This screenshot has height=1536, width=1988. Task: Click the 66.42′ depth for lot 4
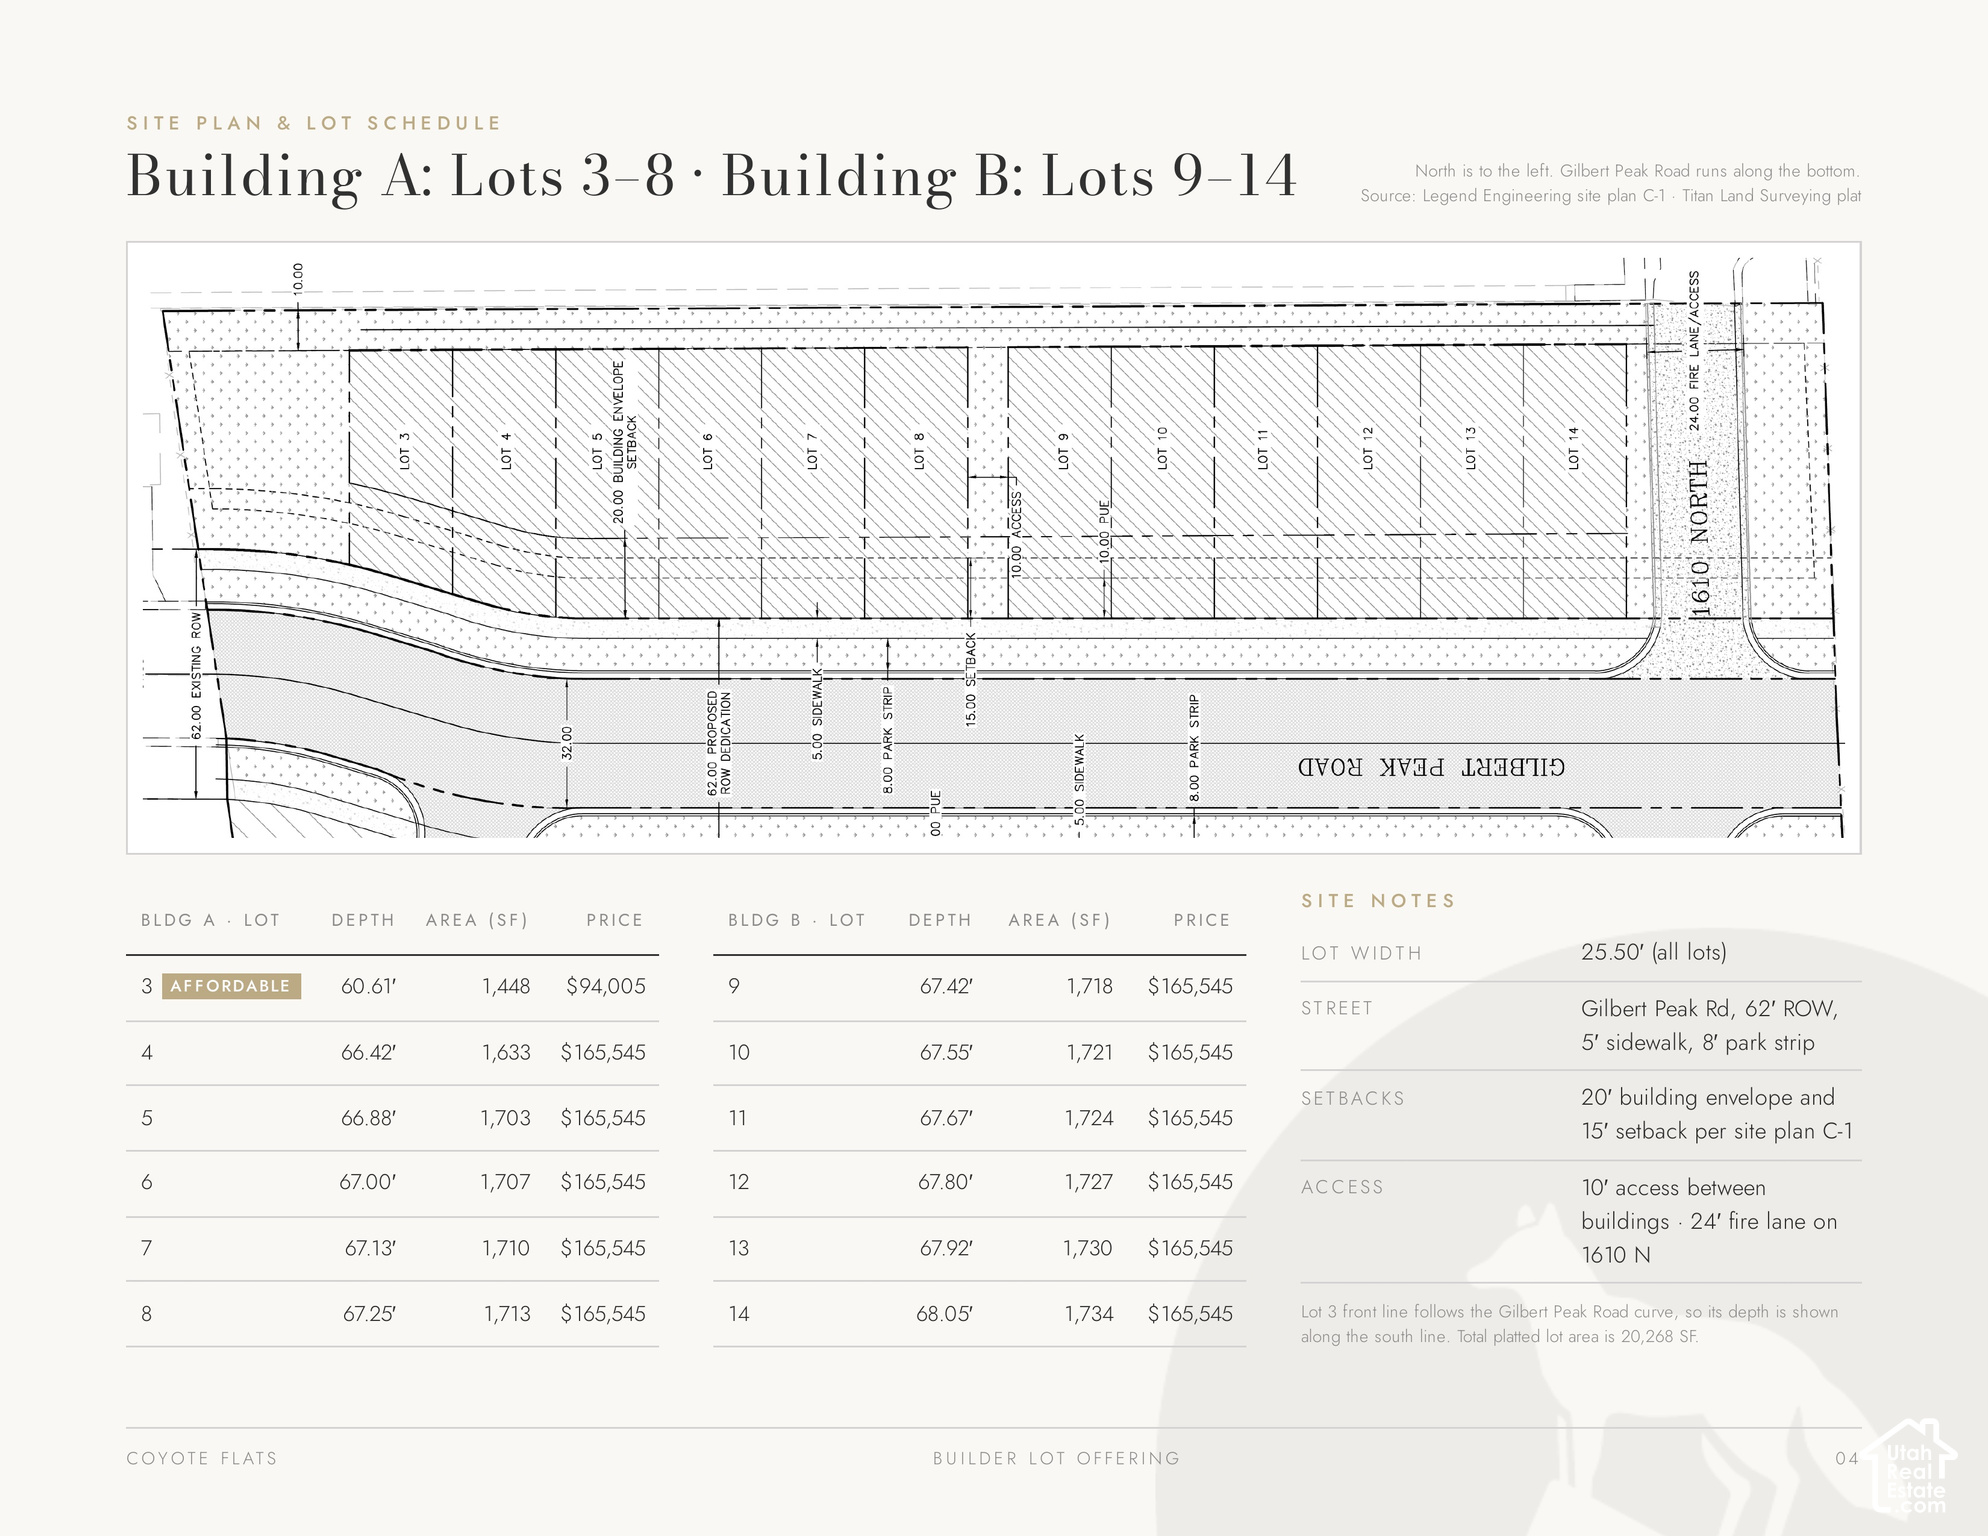(368, 1052)
